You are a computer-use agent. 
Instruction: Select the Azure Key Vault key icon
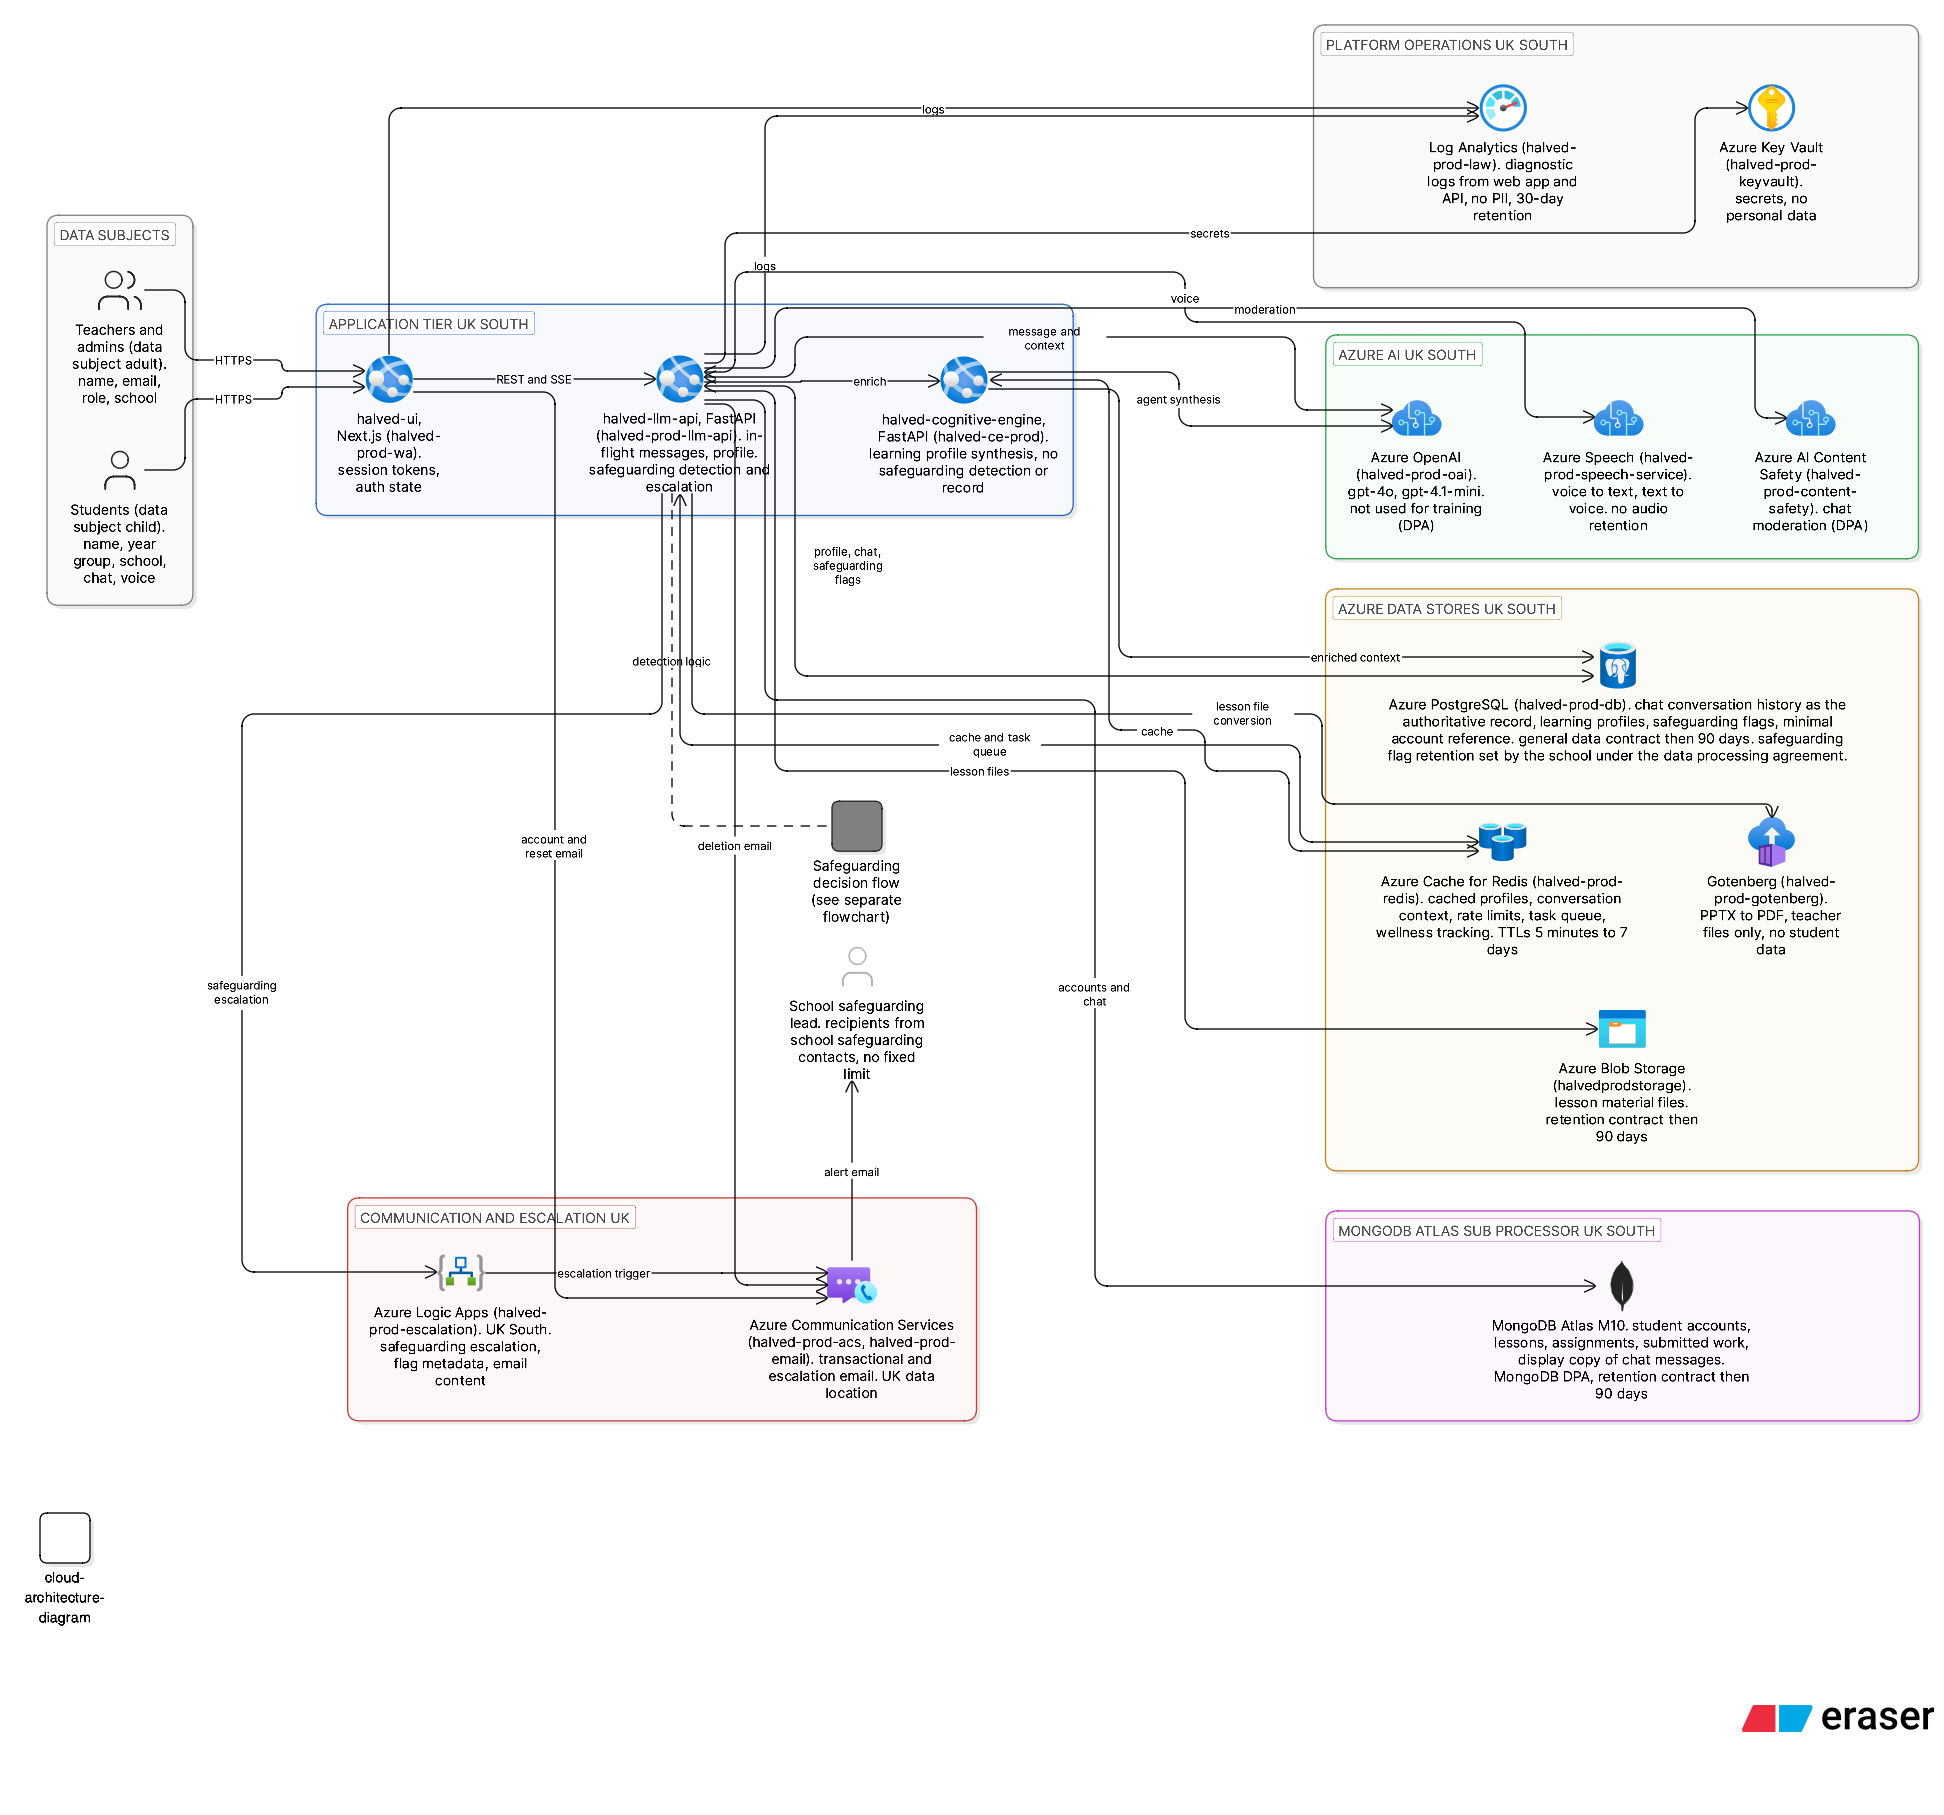pos(1771,108)
